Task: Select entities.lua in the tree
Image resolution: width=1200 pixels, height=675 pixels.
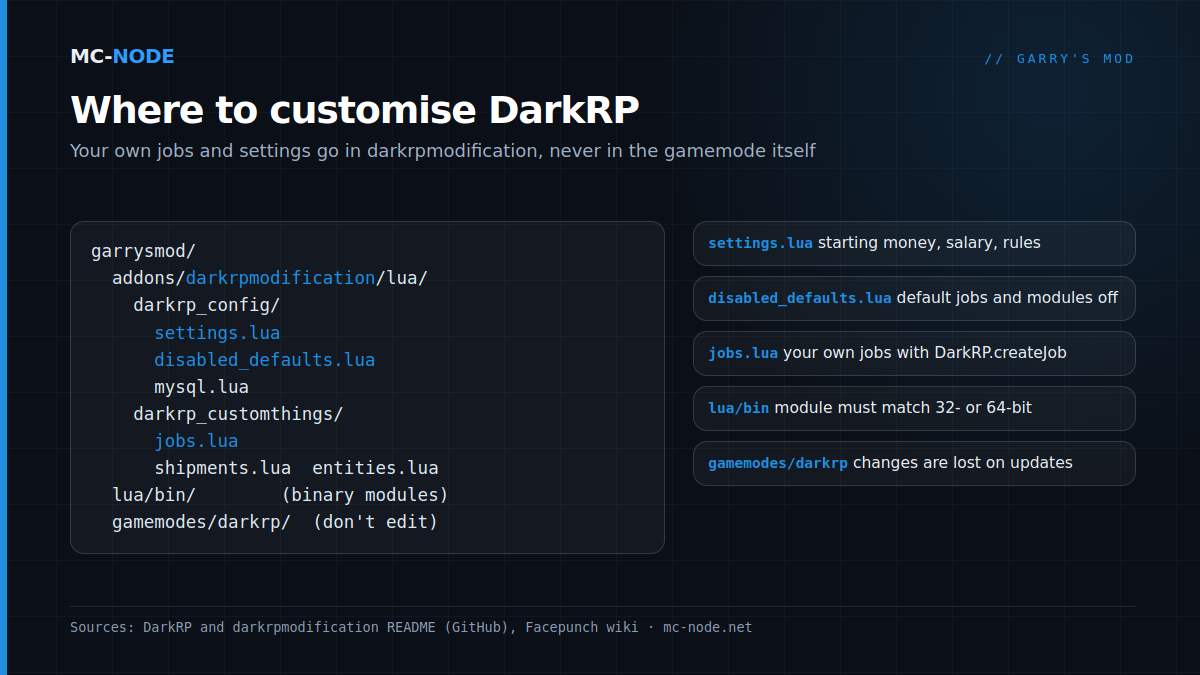Action: coord(375,467)
